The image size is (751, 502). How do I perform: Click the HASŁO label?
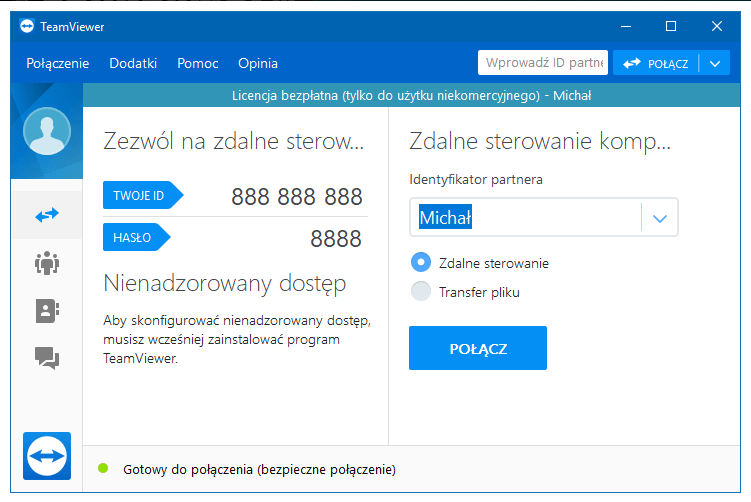point(137,237)
